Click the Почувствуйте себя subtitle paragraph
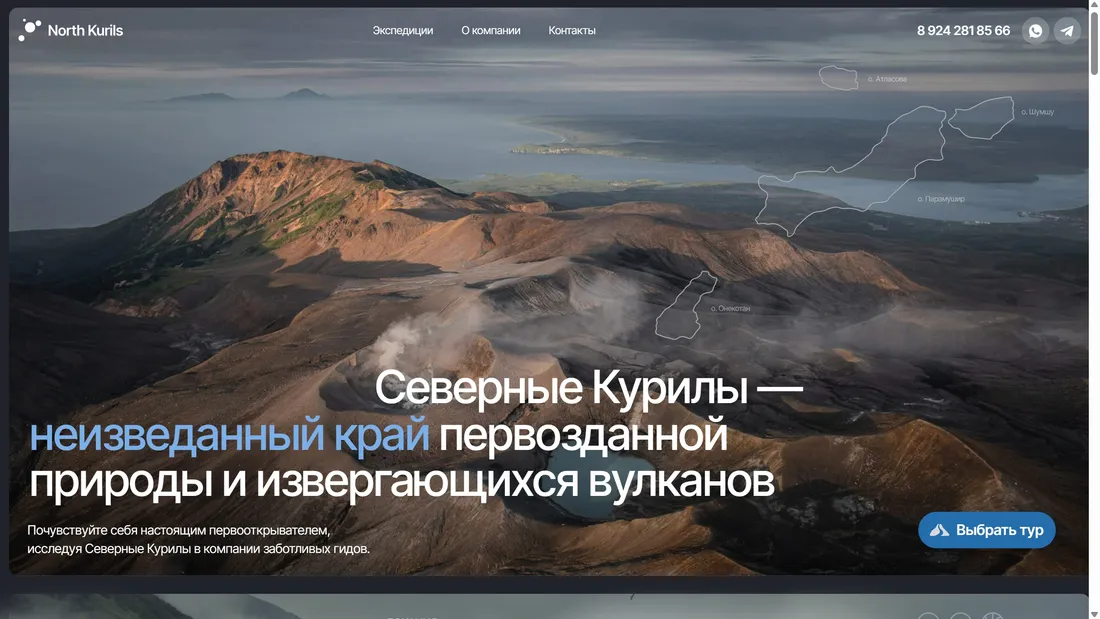 click(198, 540)
